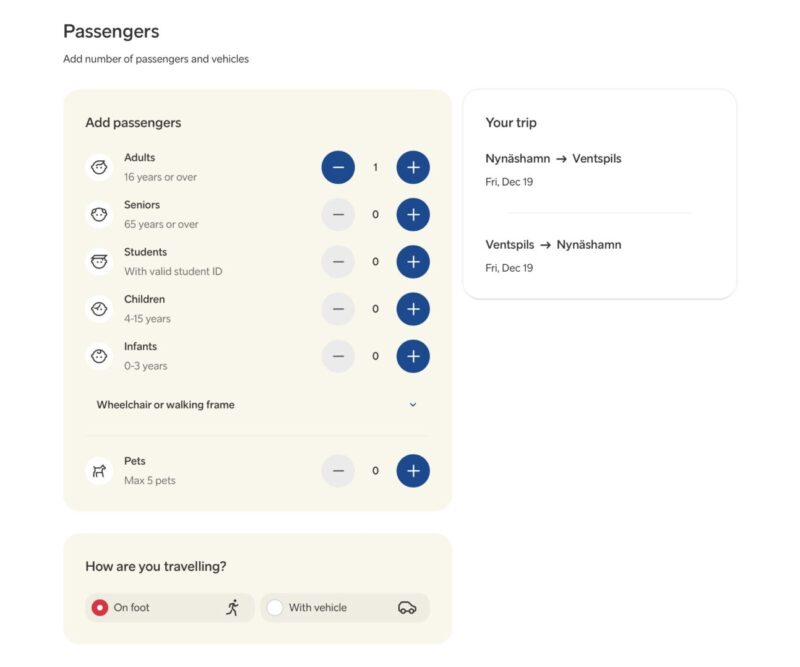Increase the Infants count
The height and width of the screenshot is (667, 800).
coord(413,356)
